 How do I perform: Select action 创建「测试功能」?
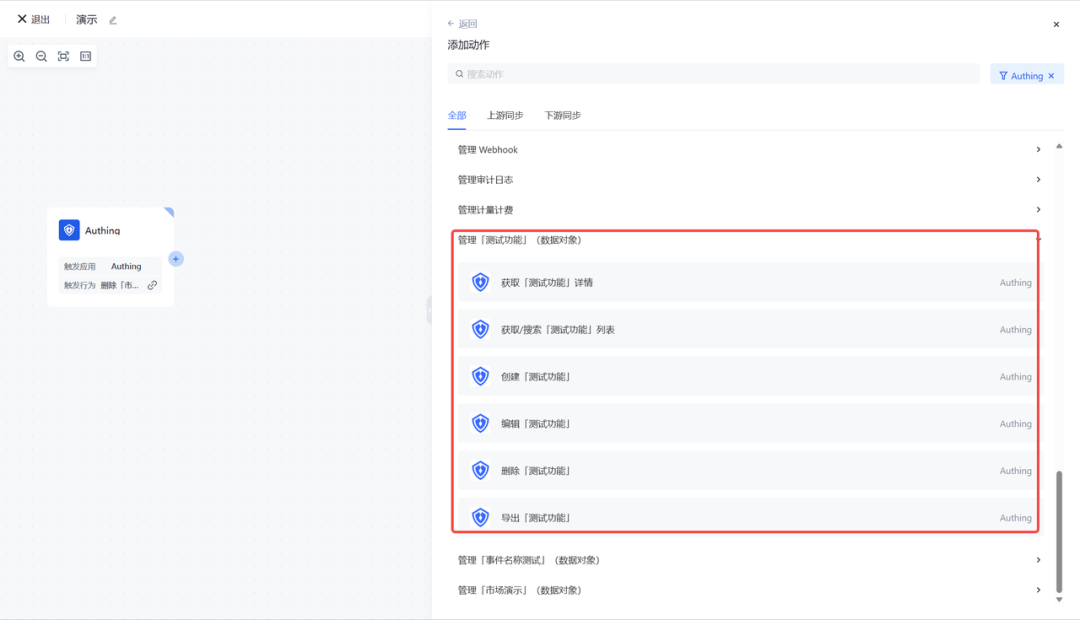click(x=749, y=376)
